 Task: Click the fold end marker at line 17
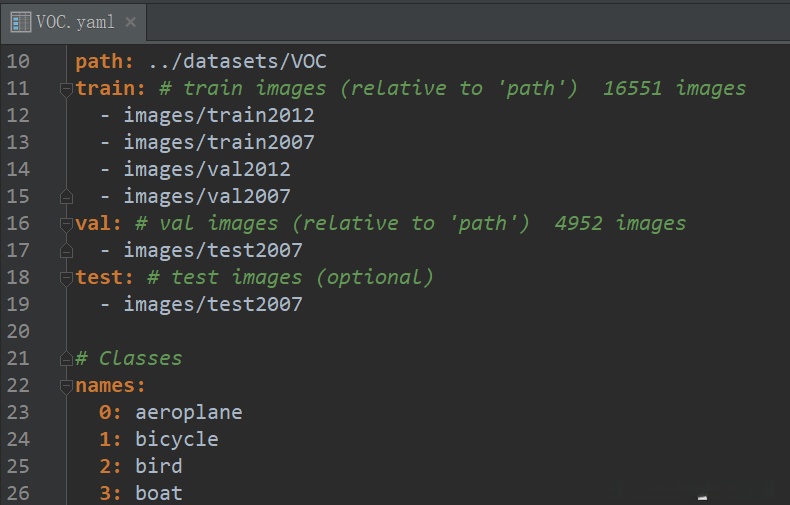click(x=66, y=251)
